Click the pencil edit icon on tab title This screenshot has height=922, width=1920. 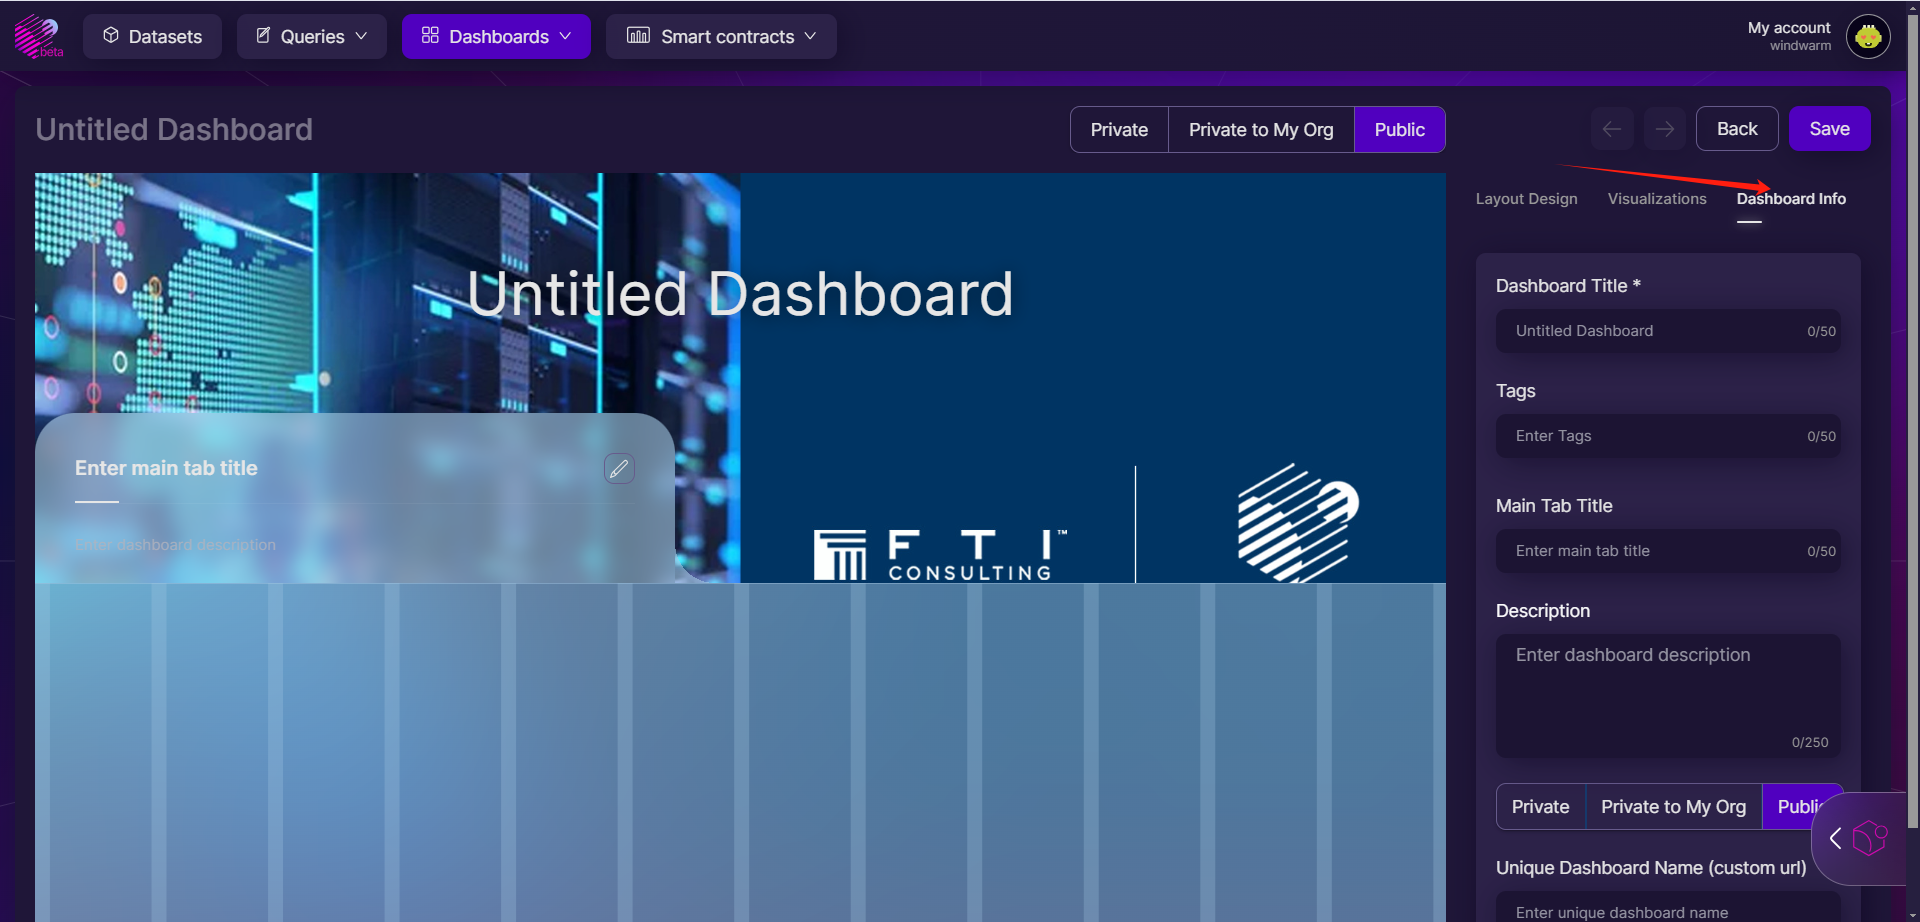[x=619, y=468]
